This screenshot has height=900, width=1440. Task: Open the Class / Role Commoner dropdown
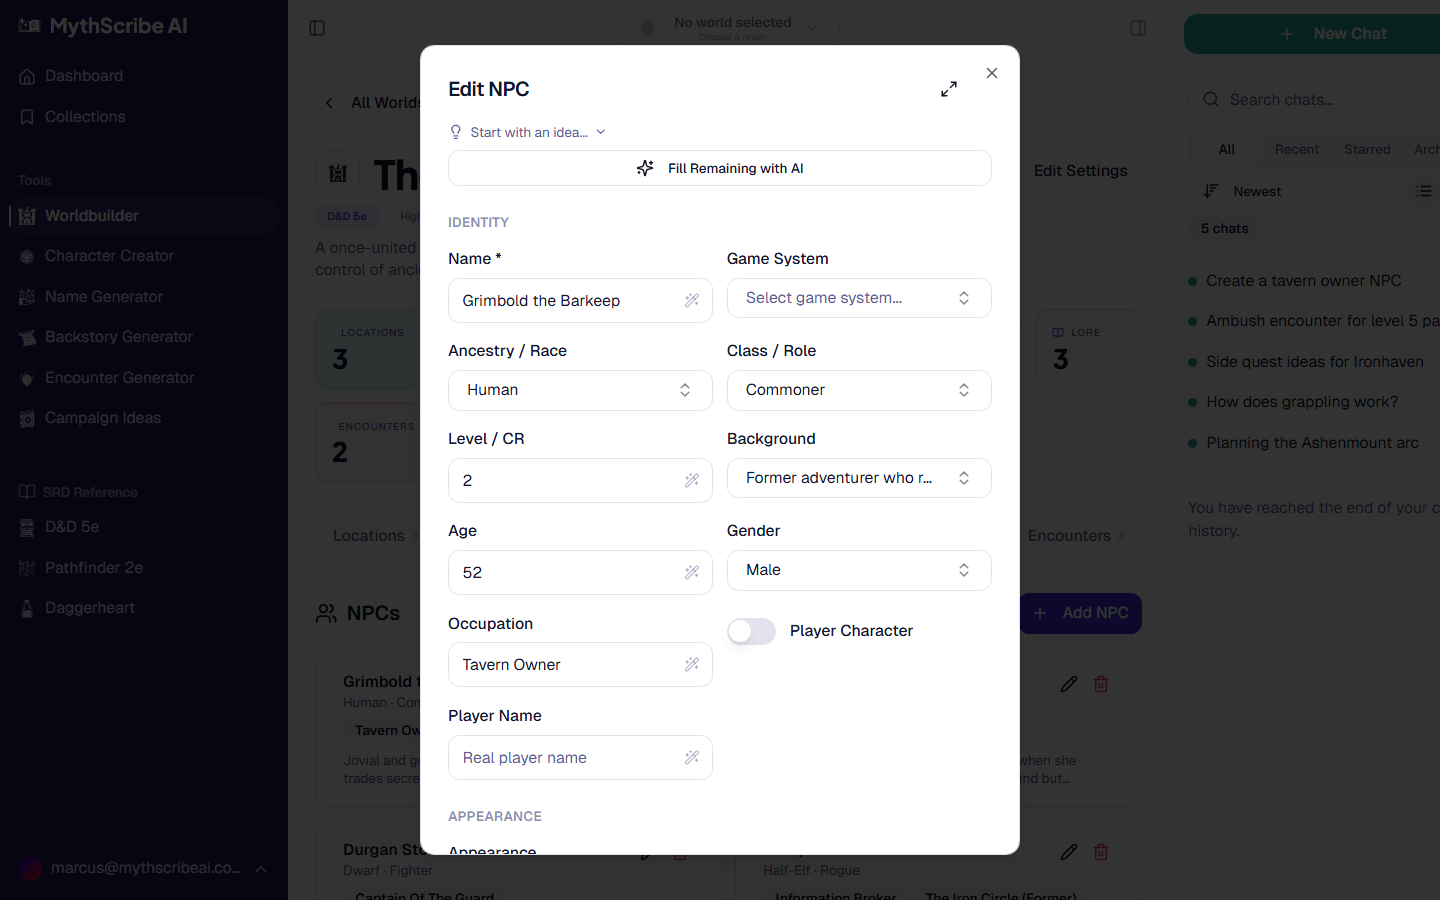pos(858,390)
